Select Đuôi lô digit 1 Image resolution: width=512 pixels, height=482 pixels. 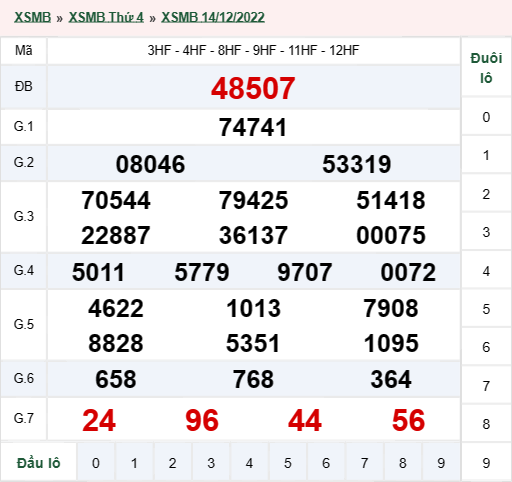486,155
